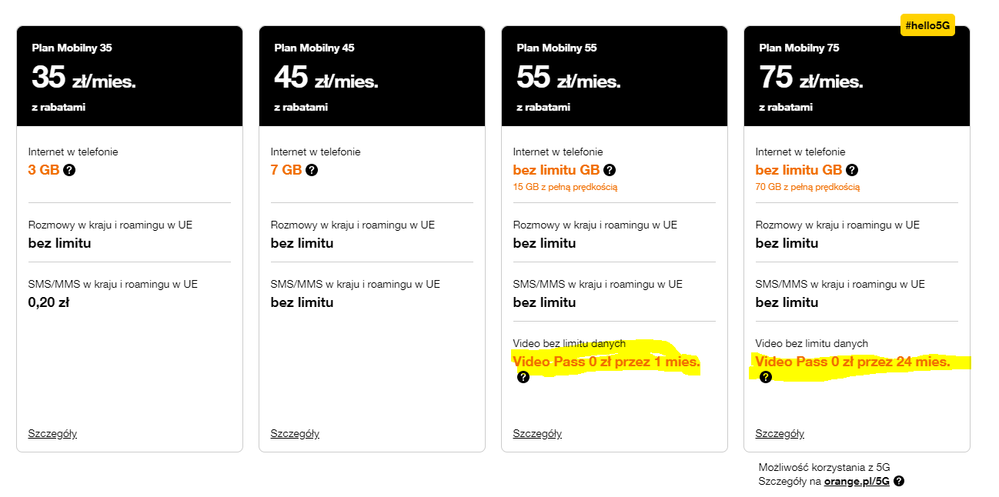Select the Plan Mobilny 35 header
The image size is (999, 497).
(x=129, y=76)
